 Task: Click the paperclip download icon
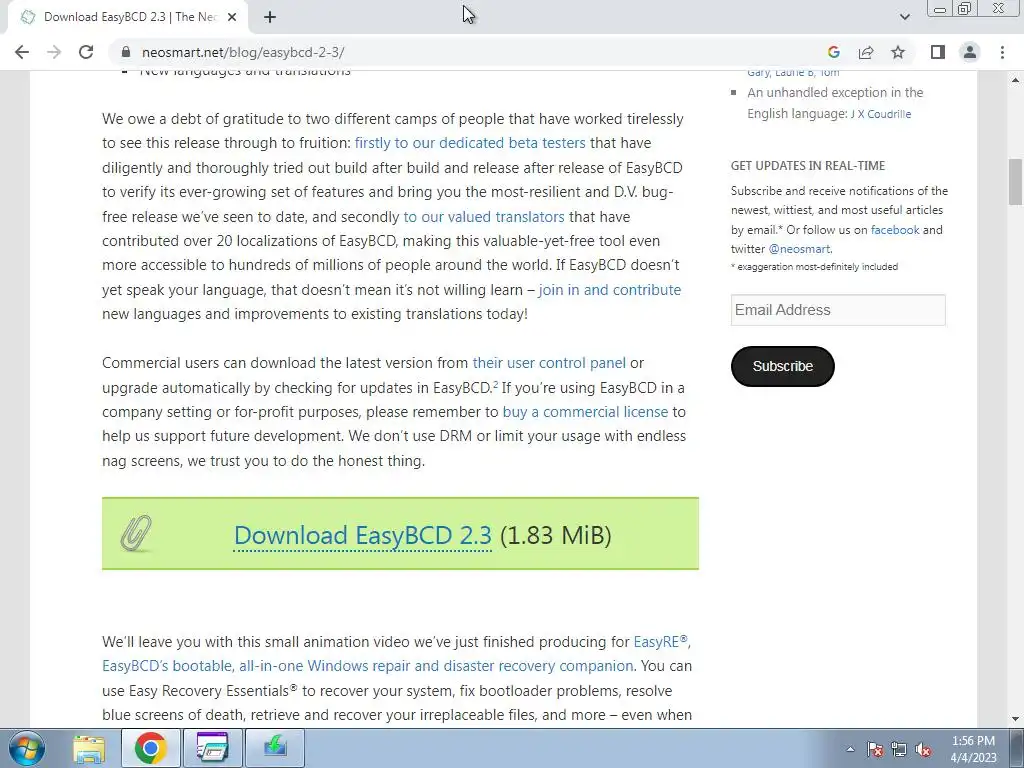tap(136, 533)
